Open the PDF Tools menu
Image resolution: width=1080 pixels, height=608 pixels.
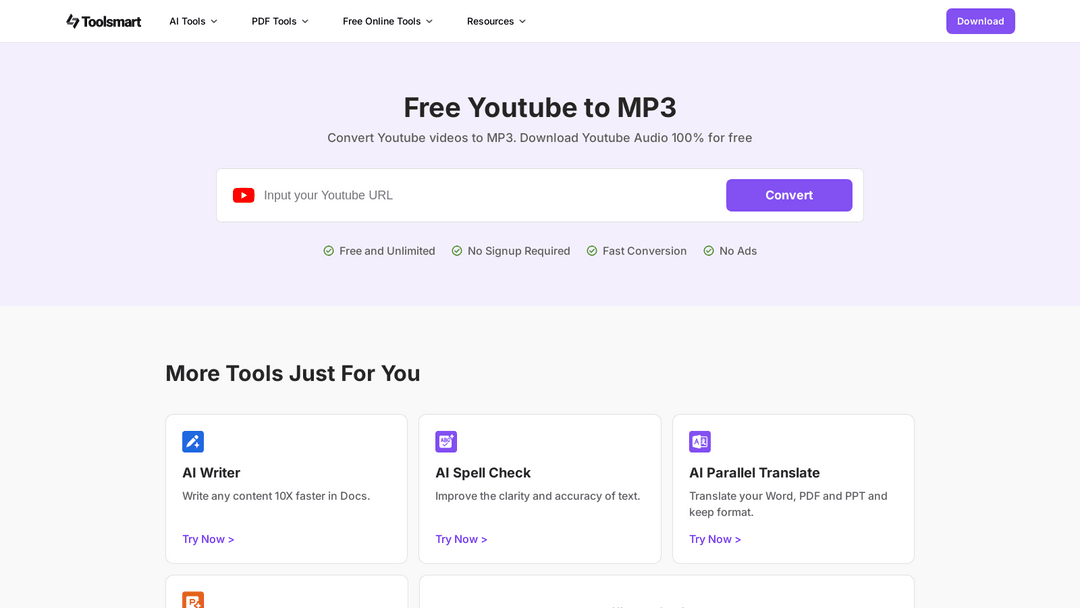pyautogui.click(x=280, y=21)
